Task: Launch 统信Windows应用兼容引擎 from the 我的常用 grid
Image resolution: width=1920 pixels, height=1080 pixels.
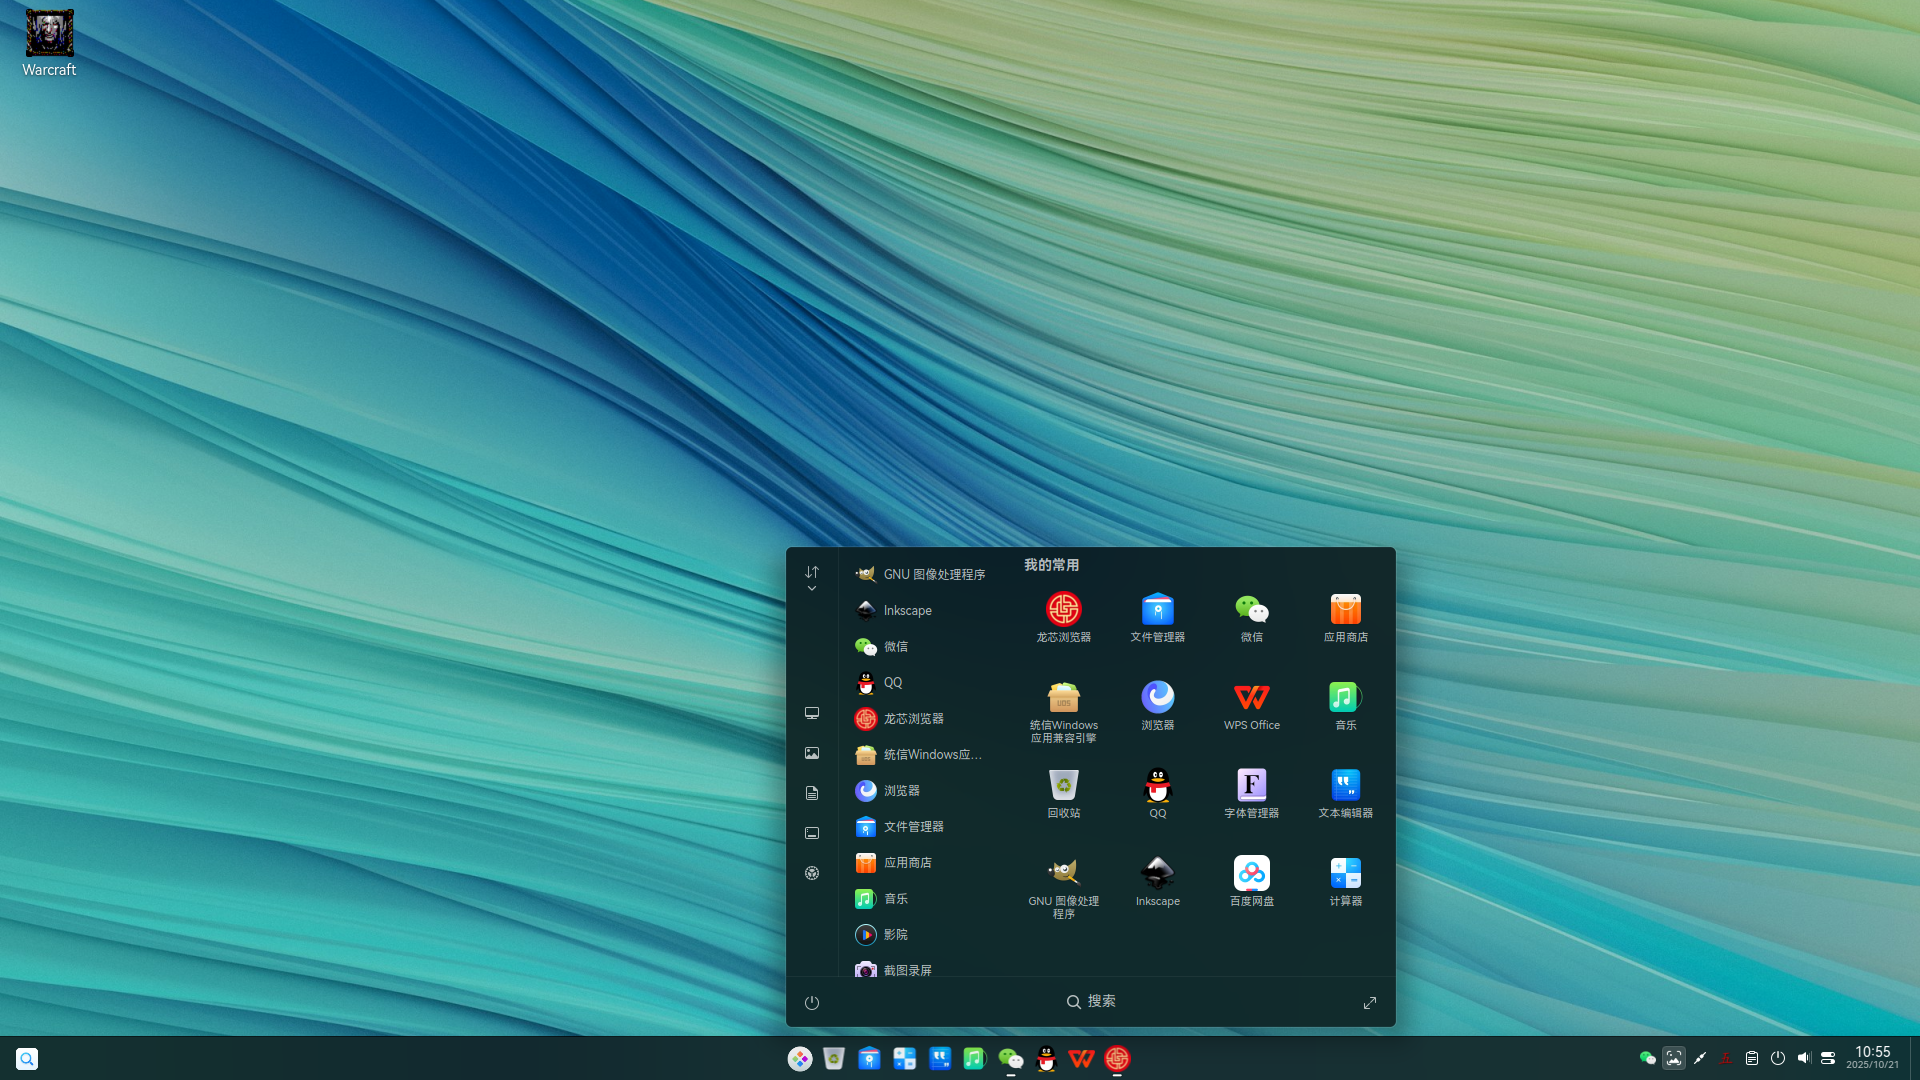Action: tap(1063, 711)
